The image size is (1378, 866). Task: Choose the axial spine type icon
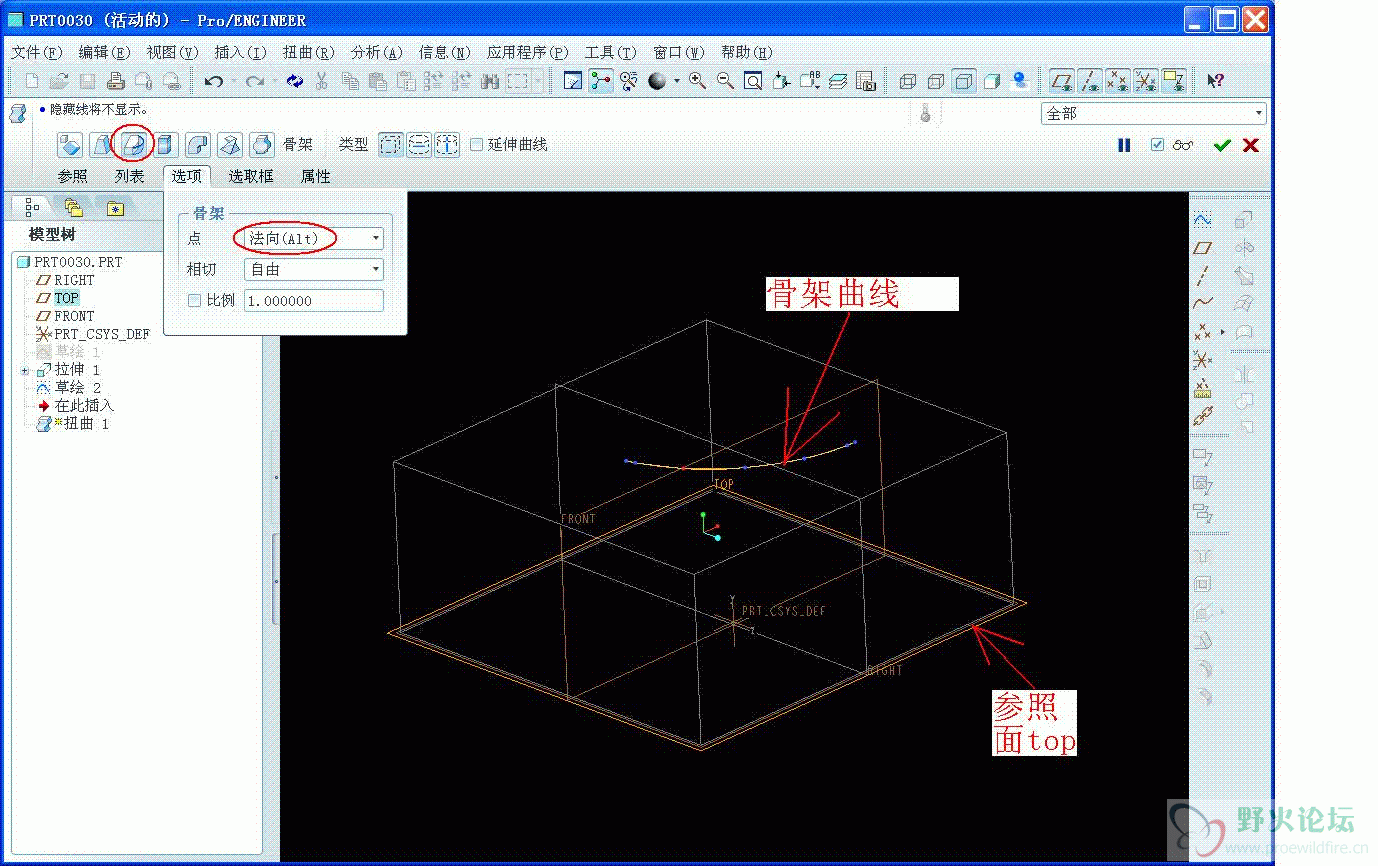[x=447, y=145]
